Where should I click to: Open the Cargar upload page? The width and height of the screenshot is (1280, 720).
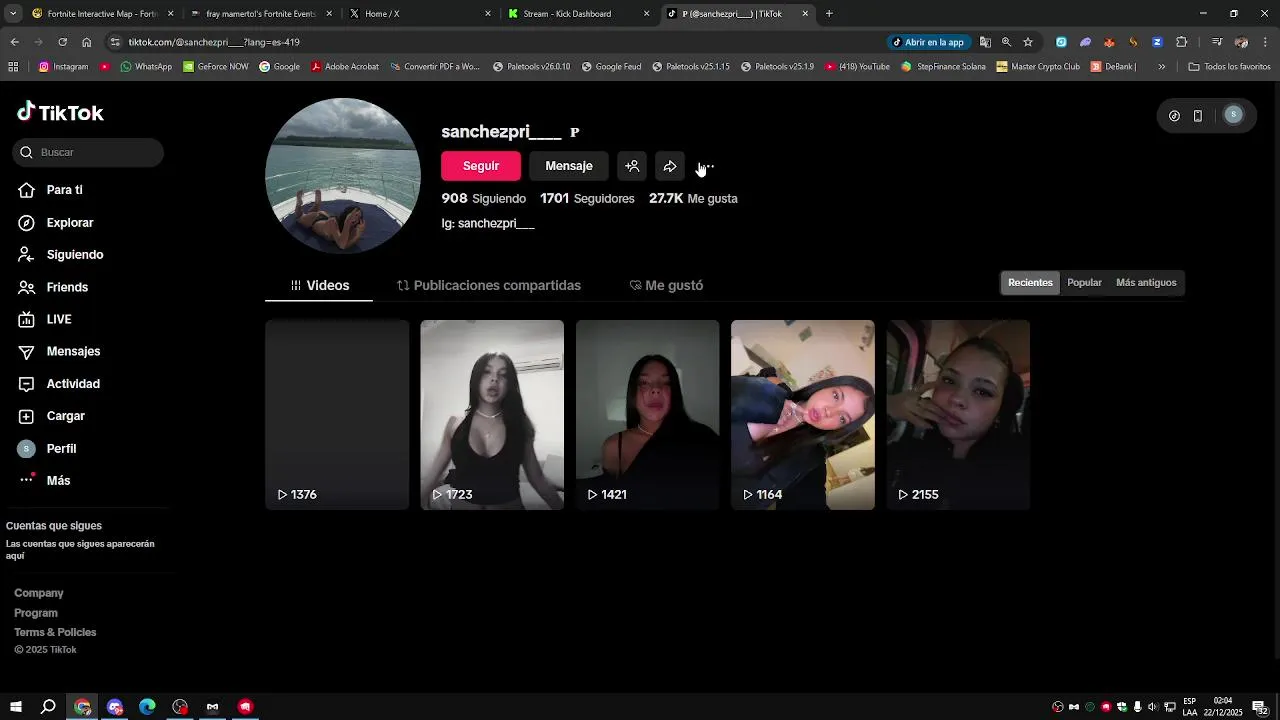[x=65, y=416]
